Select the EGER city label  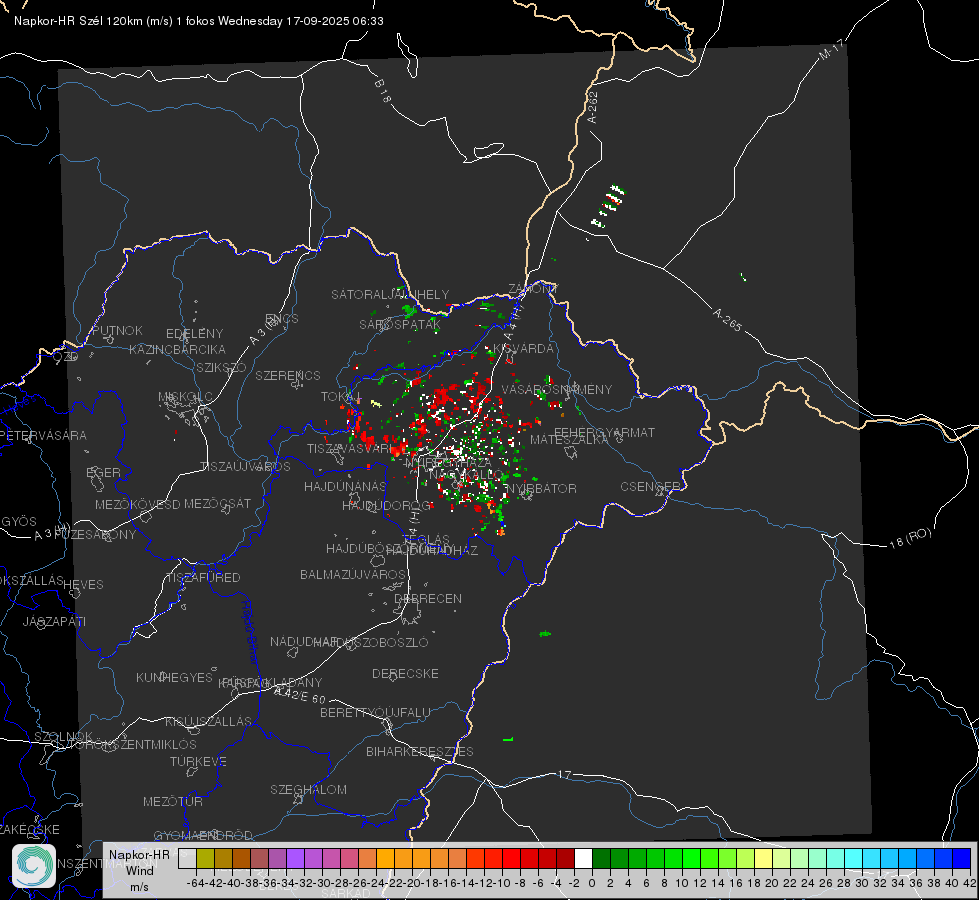(103, 472)
